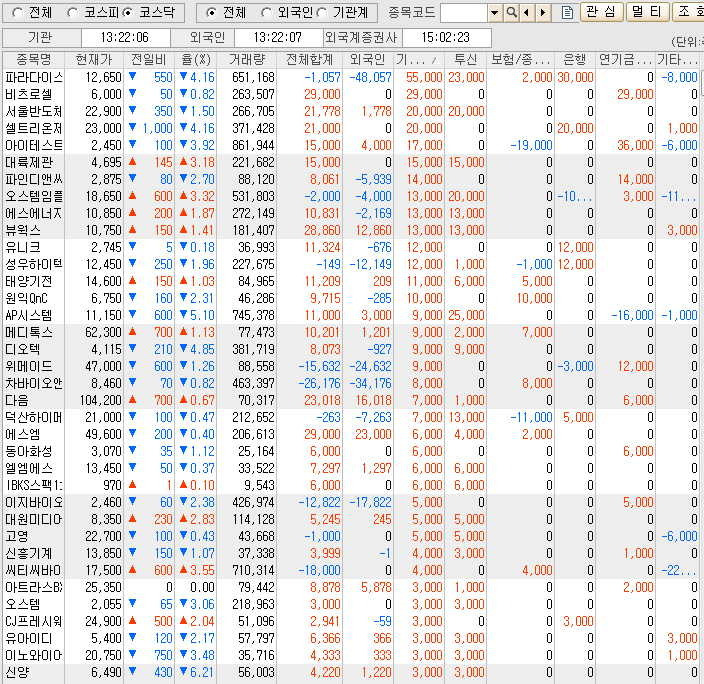
Task: Select the 전체 market radio button
Action: (x=18, y=13)
